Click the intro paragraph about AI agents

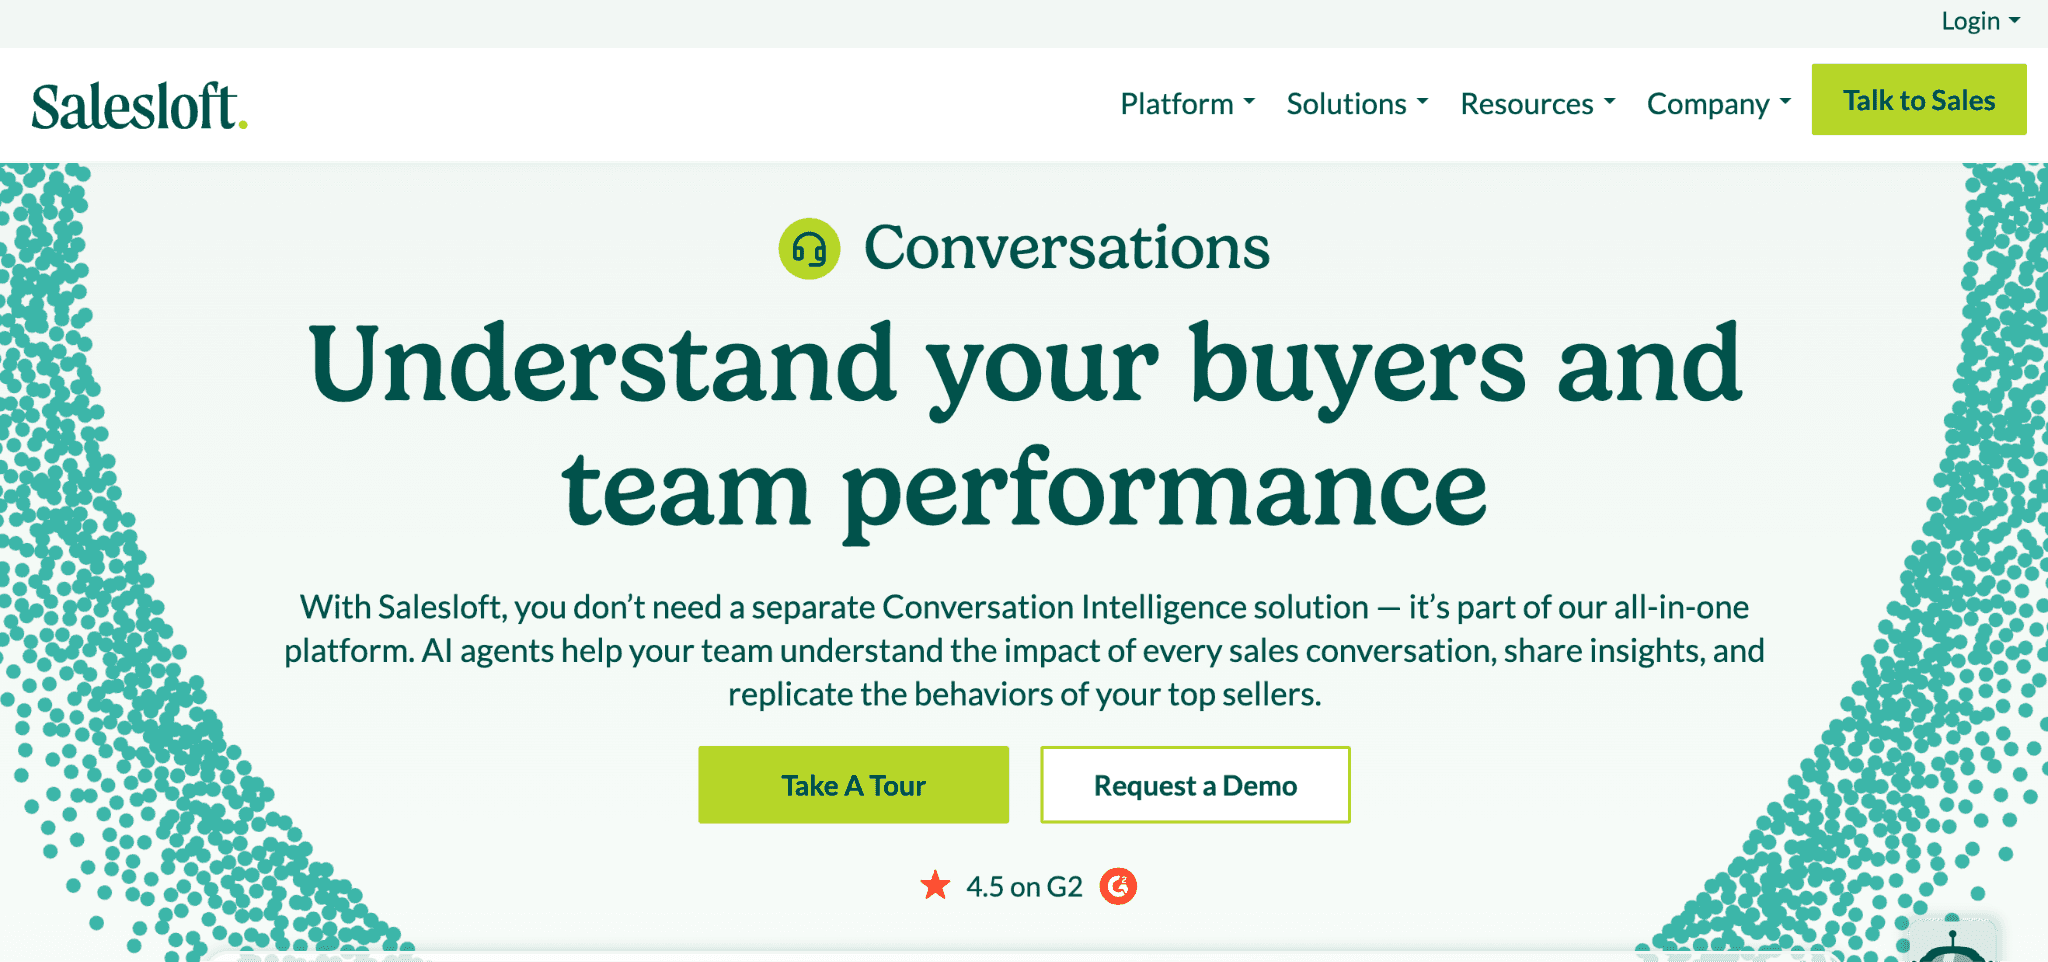(x=1022, y=650)
